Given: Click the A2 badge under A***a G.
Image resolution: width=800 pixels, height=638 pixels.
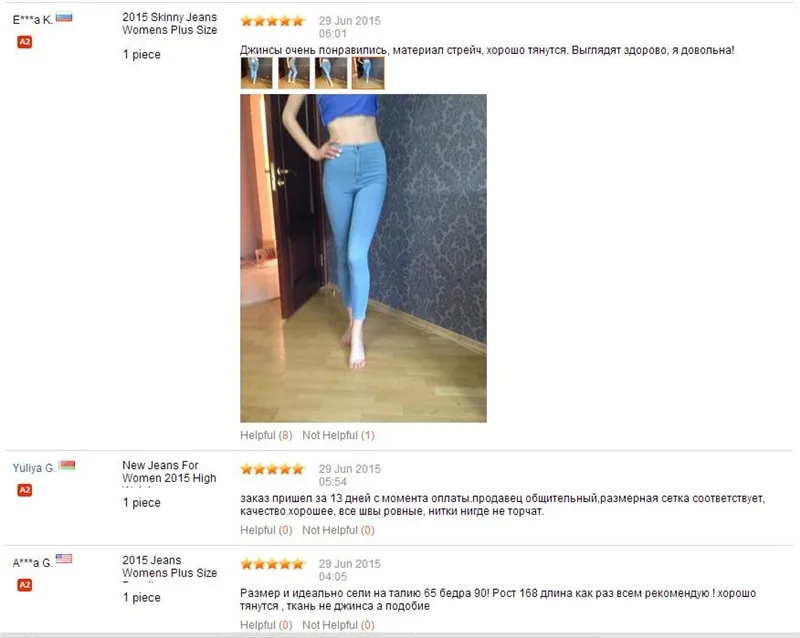Looking at the screenshot, I should (24, 585).
